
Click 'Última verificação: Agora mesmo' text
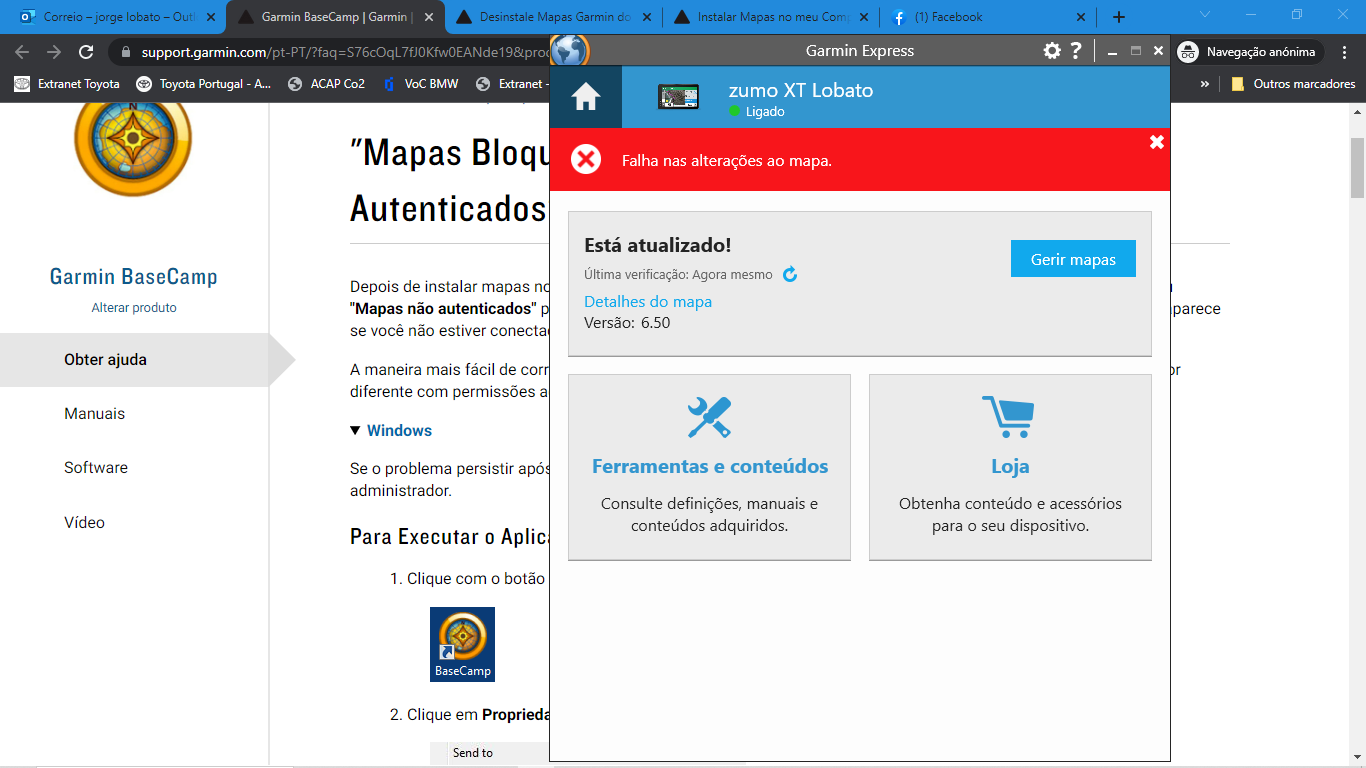pyautogui.click(x=678, y=274)
